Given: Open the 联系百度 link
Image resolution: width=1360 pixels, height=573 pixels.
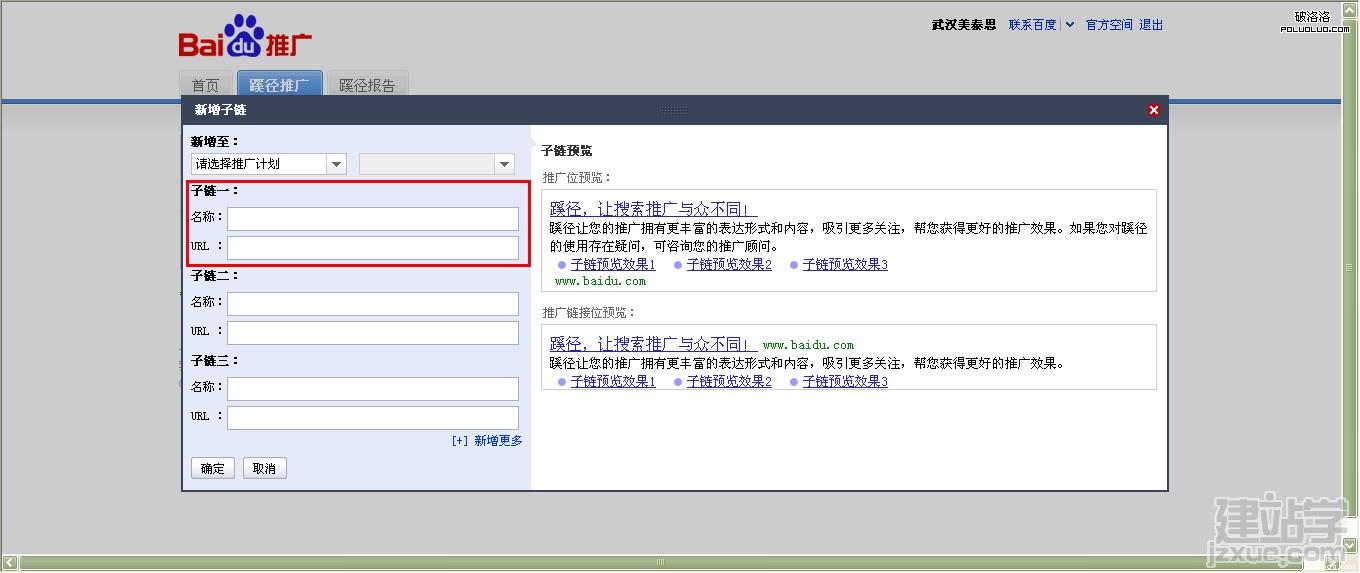Looking at the screenshot, I should [1032, 25].
